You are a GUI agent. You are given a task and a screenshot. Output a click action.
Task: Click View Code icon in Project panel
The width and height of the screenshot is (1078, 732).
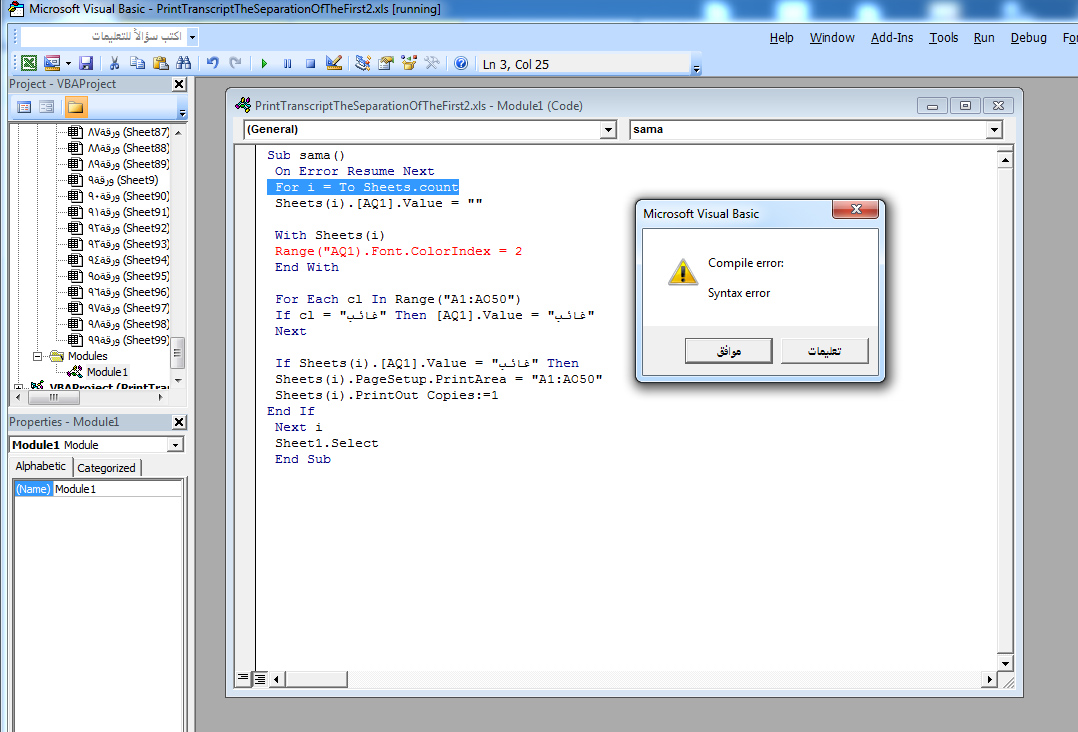[24, 107]
